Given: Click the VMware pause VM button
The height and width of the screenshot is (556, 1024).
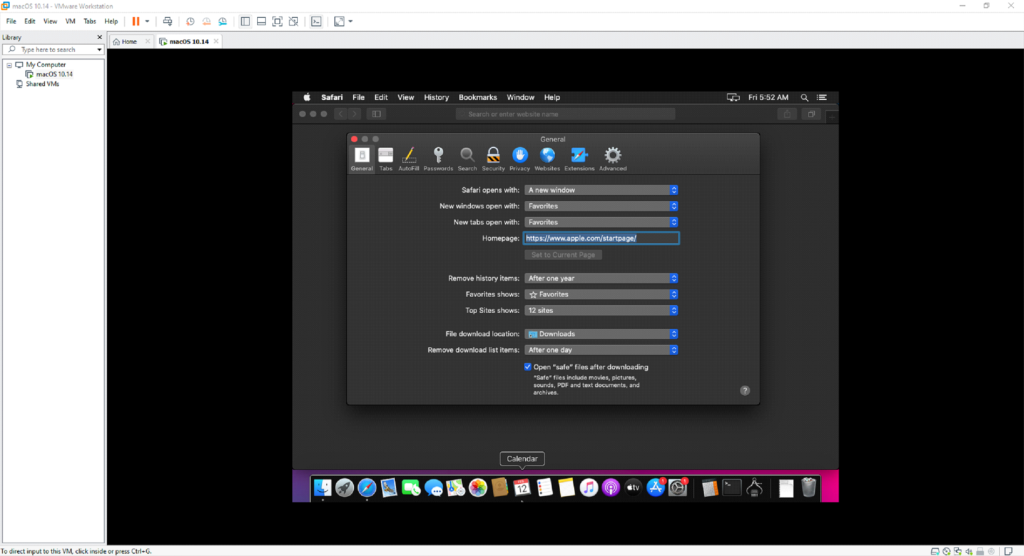Looking at the screenshot, I should (136, 22).
